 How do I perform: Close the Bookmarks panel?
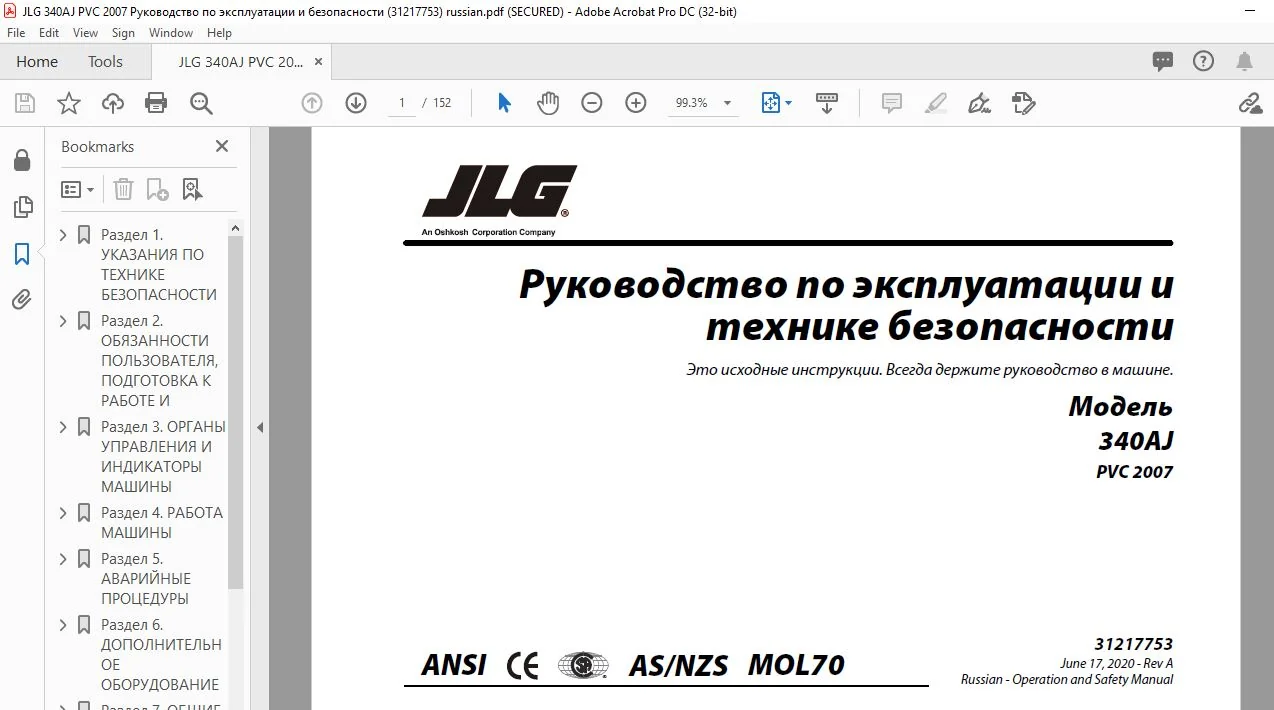coord(222,146)
